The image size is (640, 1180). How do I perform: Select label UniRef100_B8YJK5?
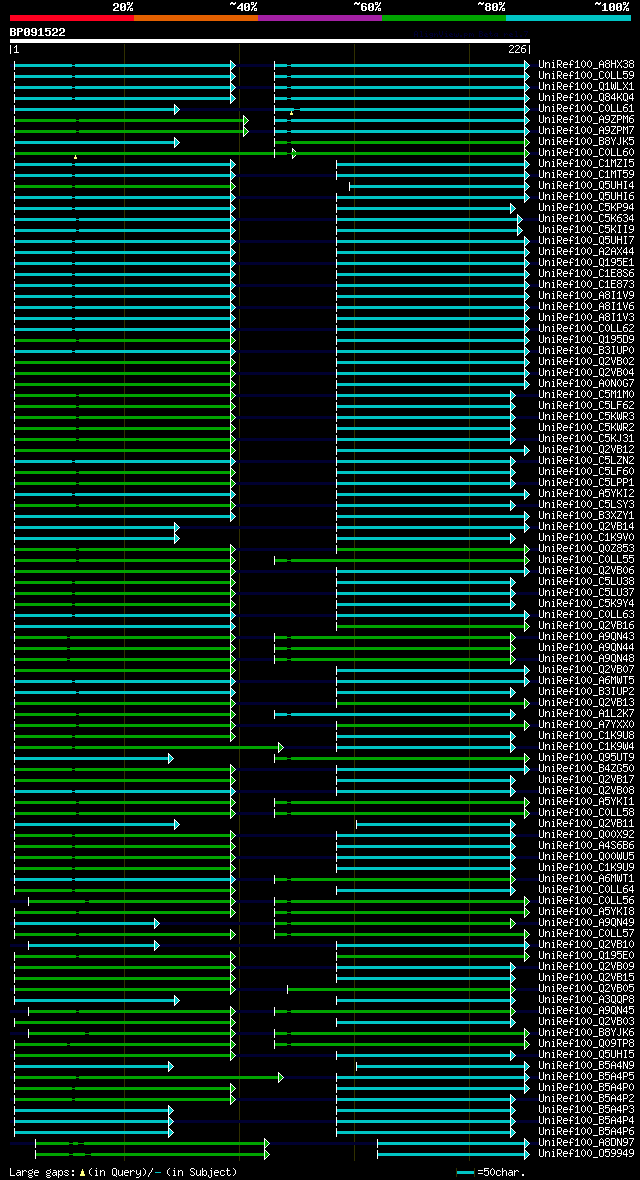[x=587, y=141]
